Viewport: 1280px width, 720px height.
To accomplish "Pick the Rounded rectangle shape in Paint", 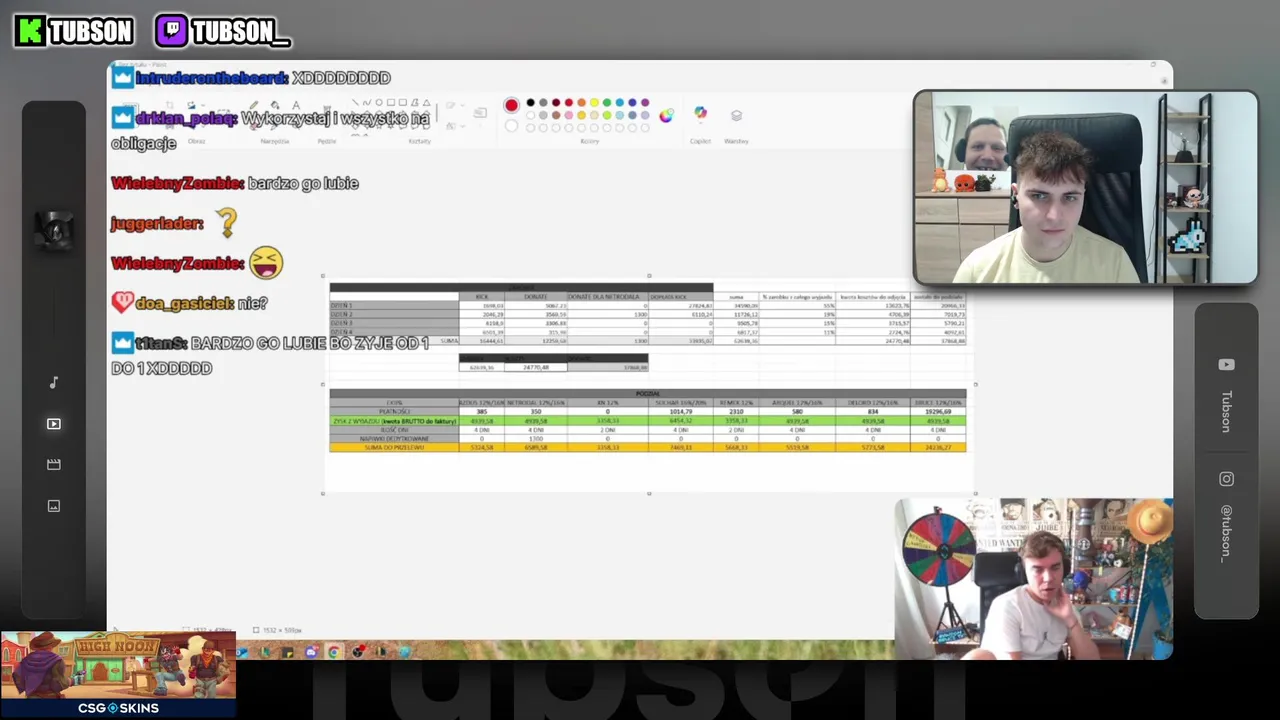I will 402,102.
